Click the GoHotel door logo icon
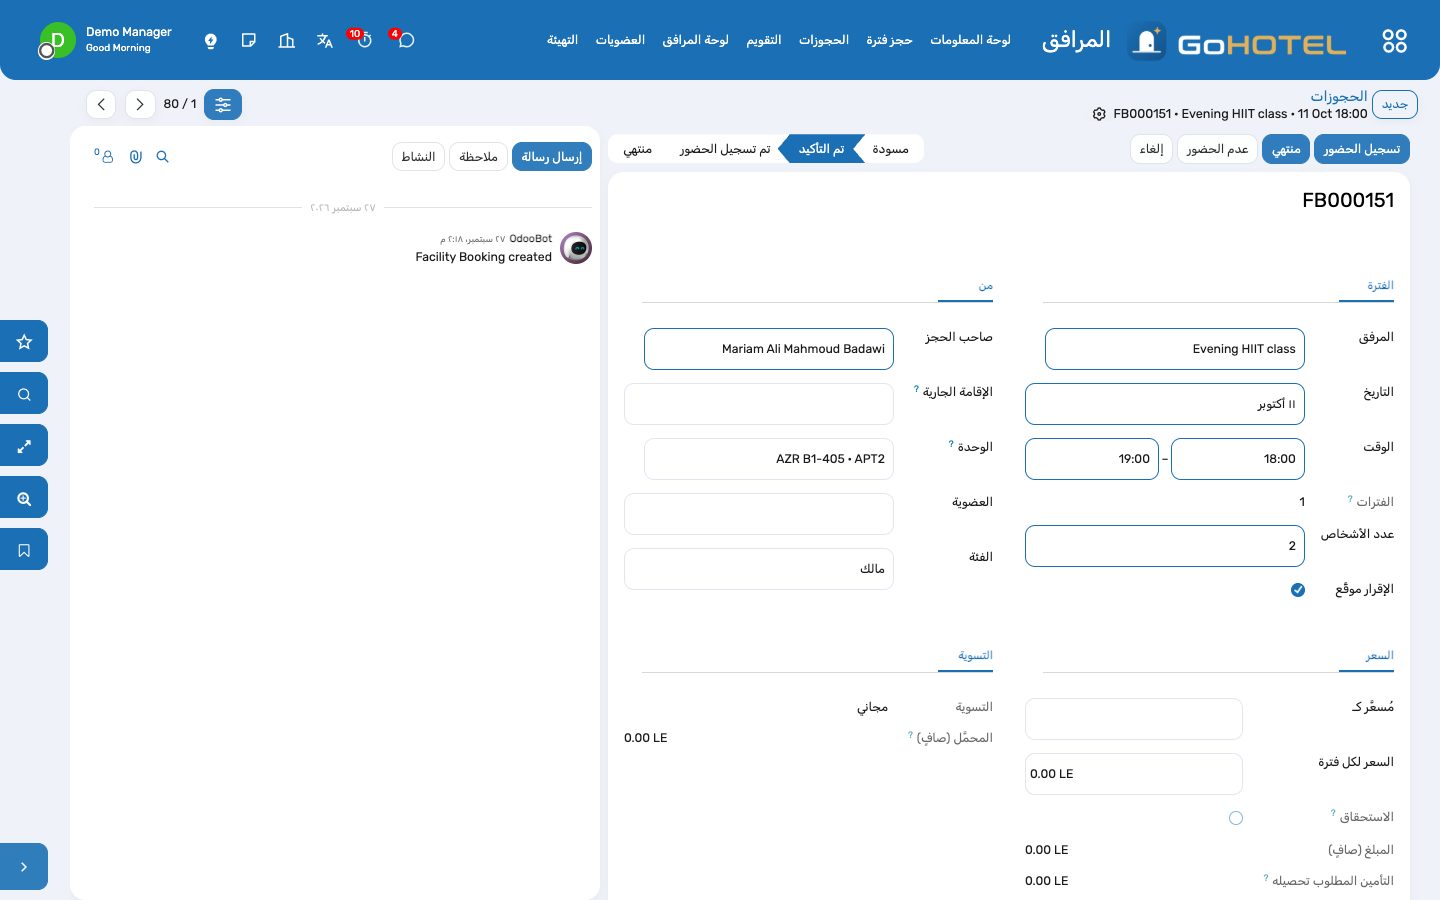 (1147, 41)
